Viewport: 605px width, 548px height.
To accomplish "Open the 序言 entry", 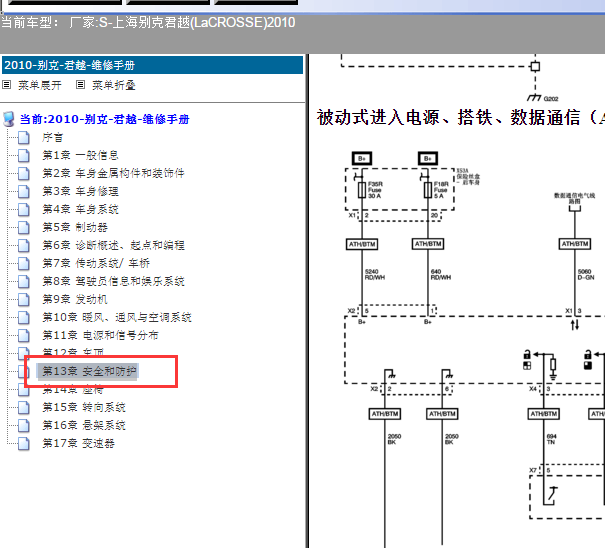I will pos(52,137).
